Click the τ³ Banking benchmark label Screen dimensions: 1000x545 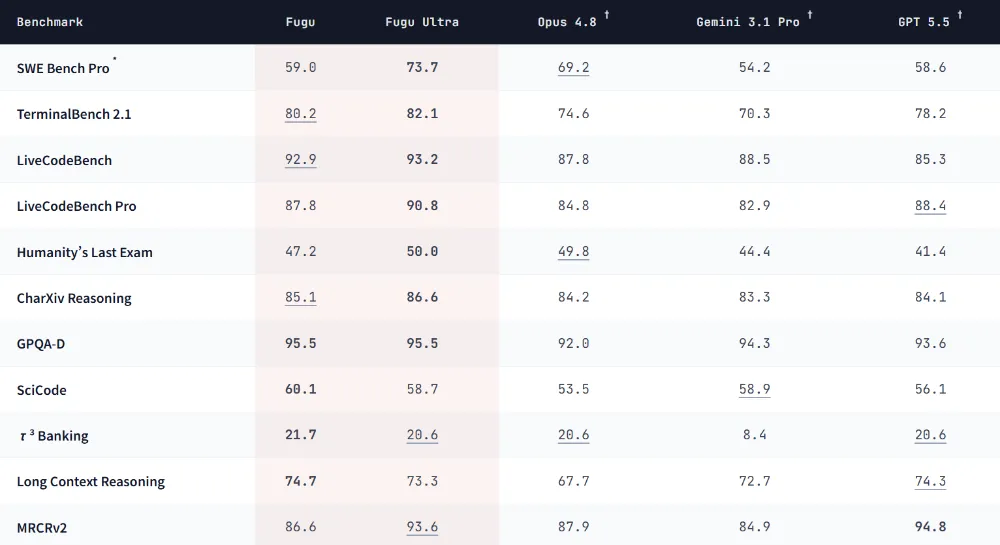(x=54, y=435)
